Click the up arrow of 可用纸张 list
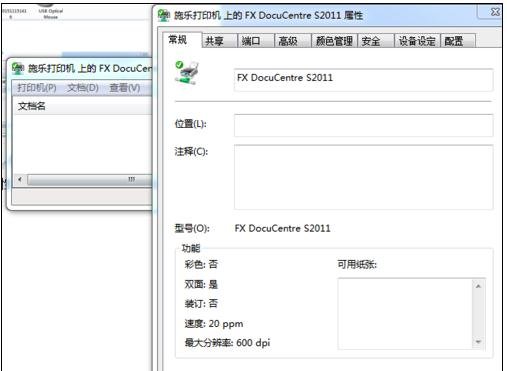The height and width of the screenshot is (371, 507). click(x=478, y=286)
